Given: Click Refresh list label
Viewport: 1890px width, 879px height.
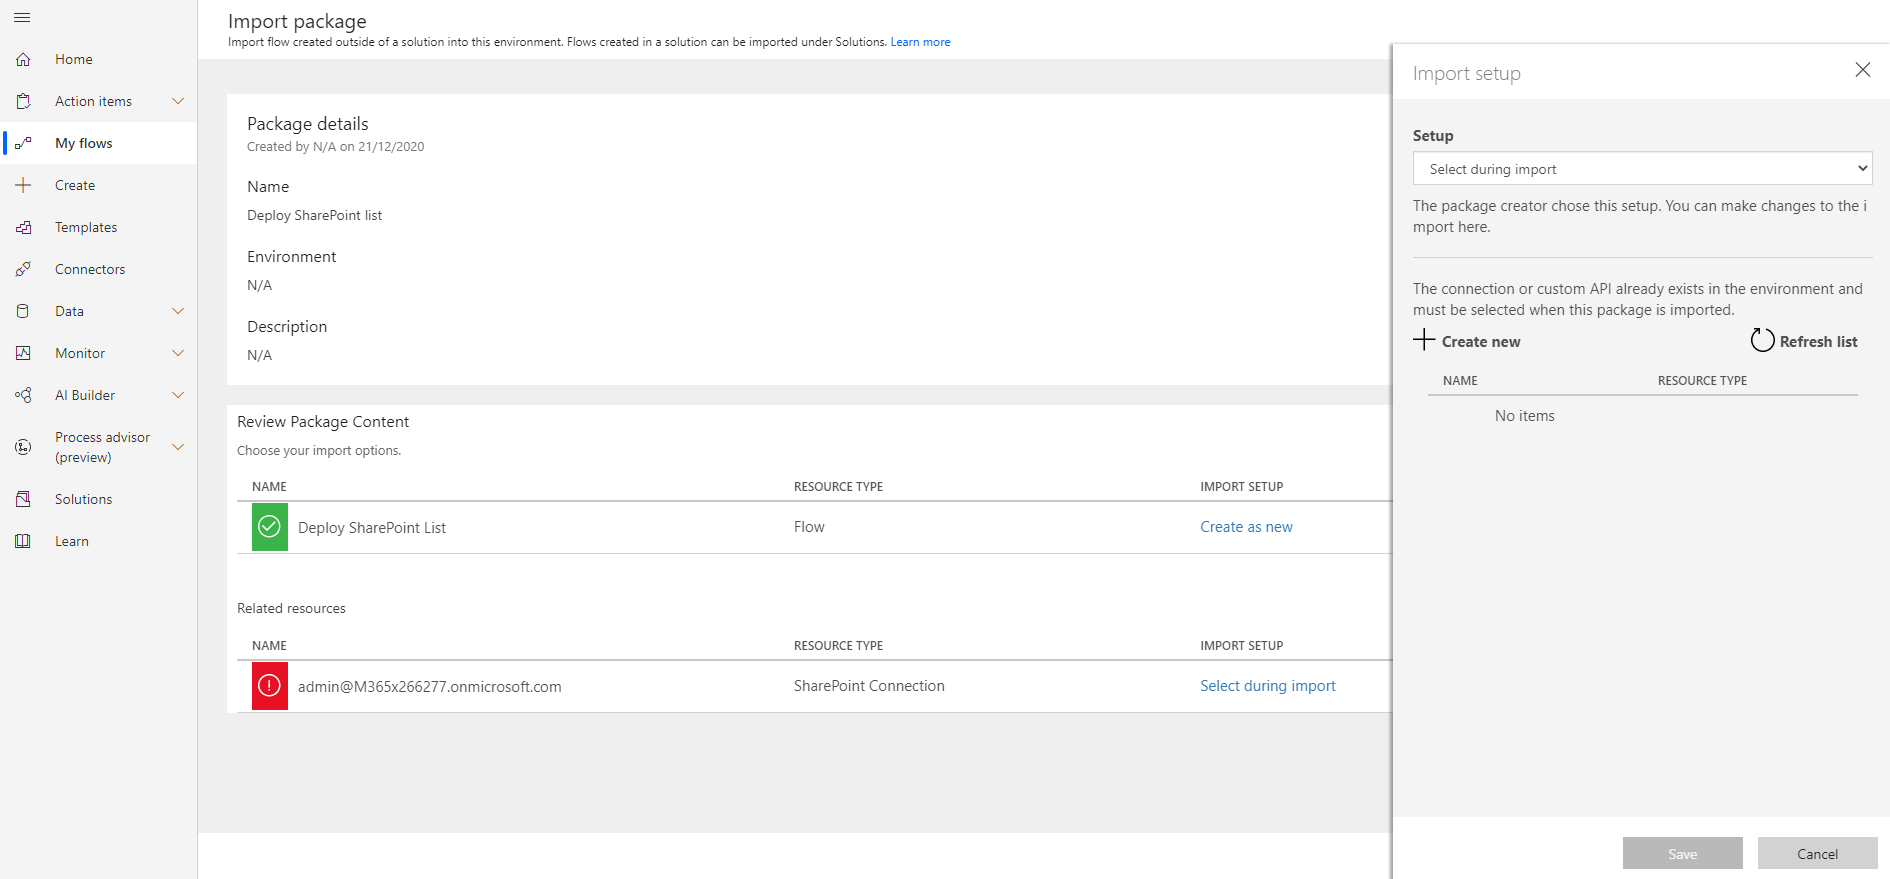Looking at the screenshot, I should point(1818,342).
